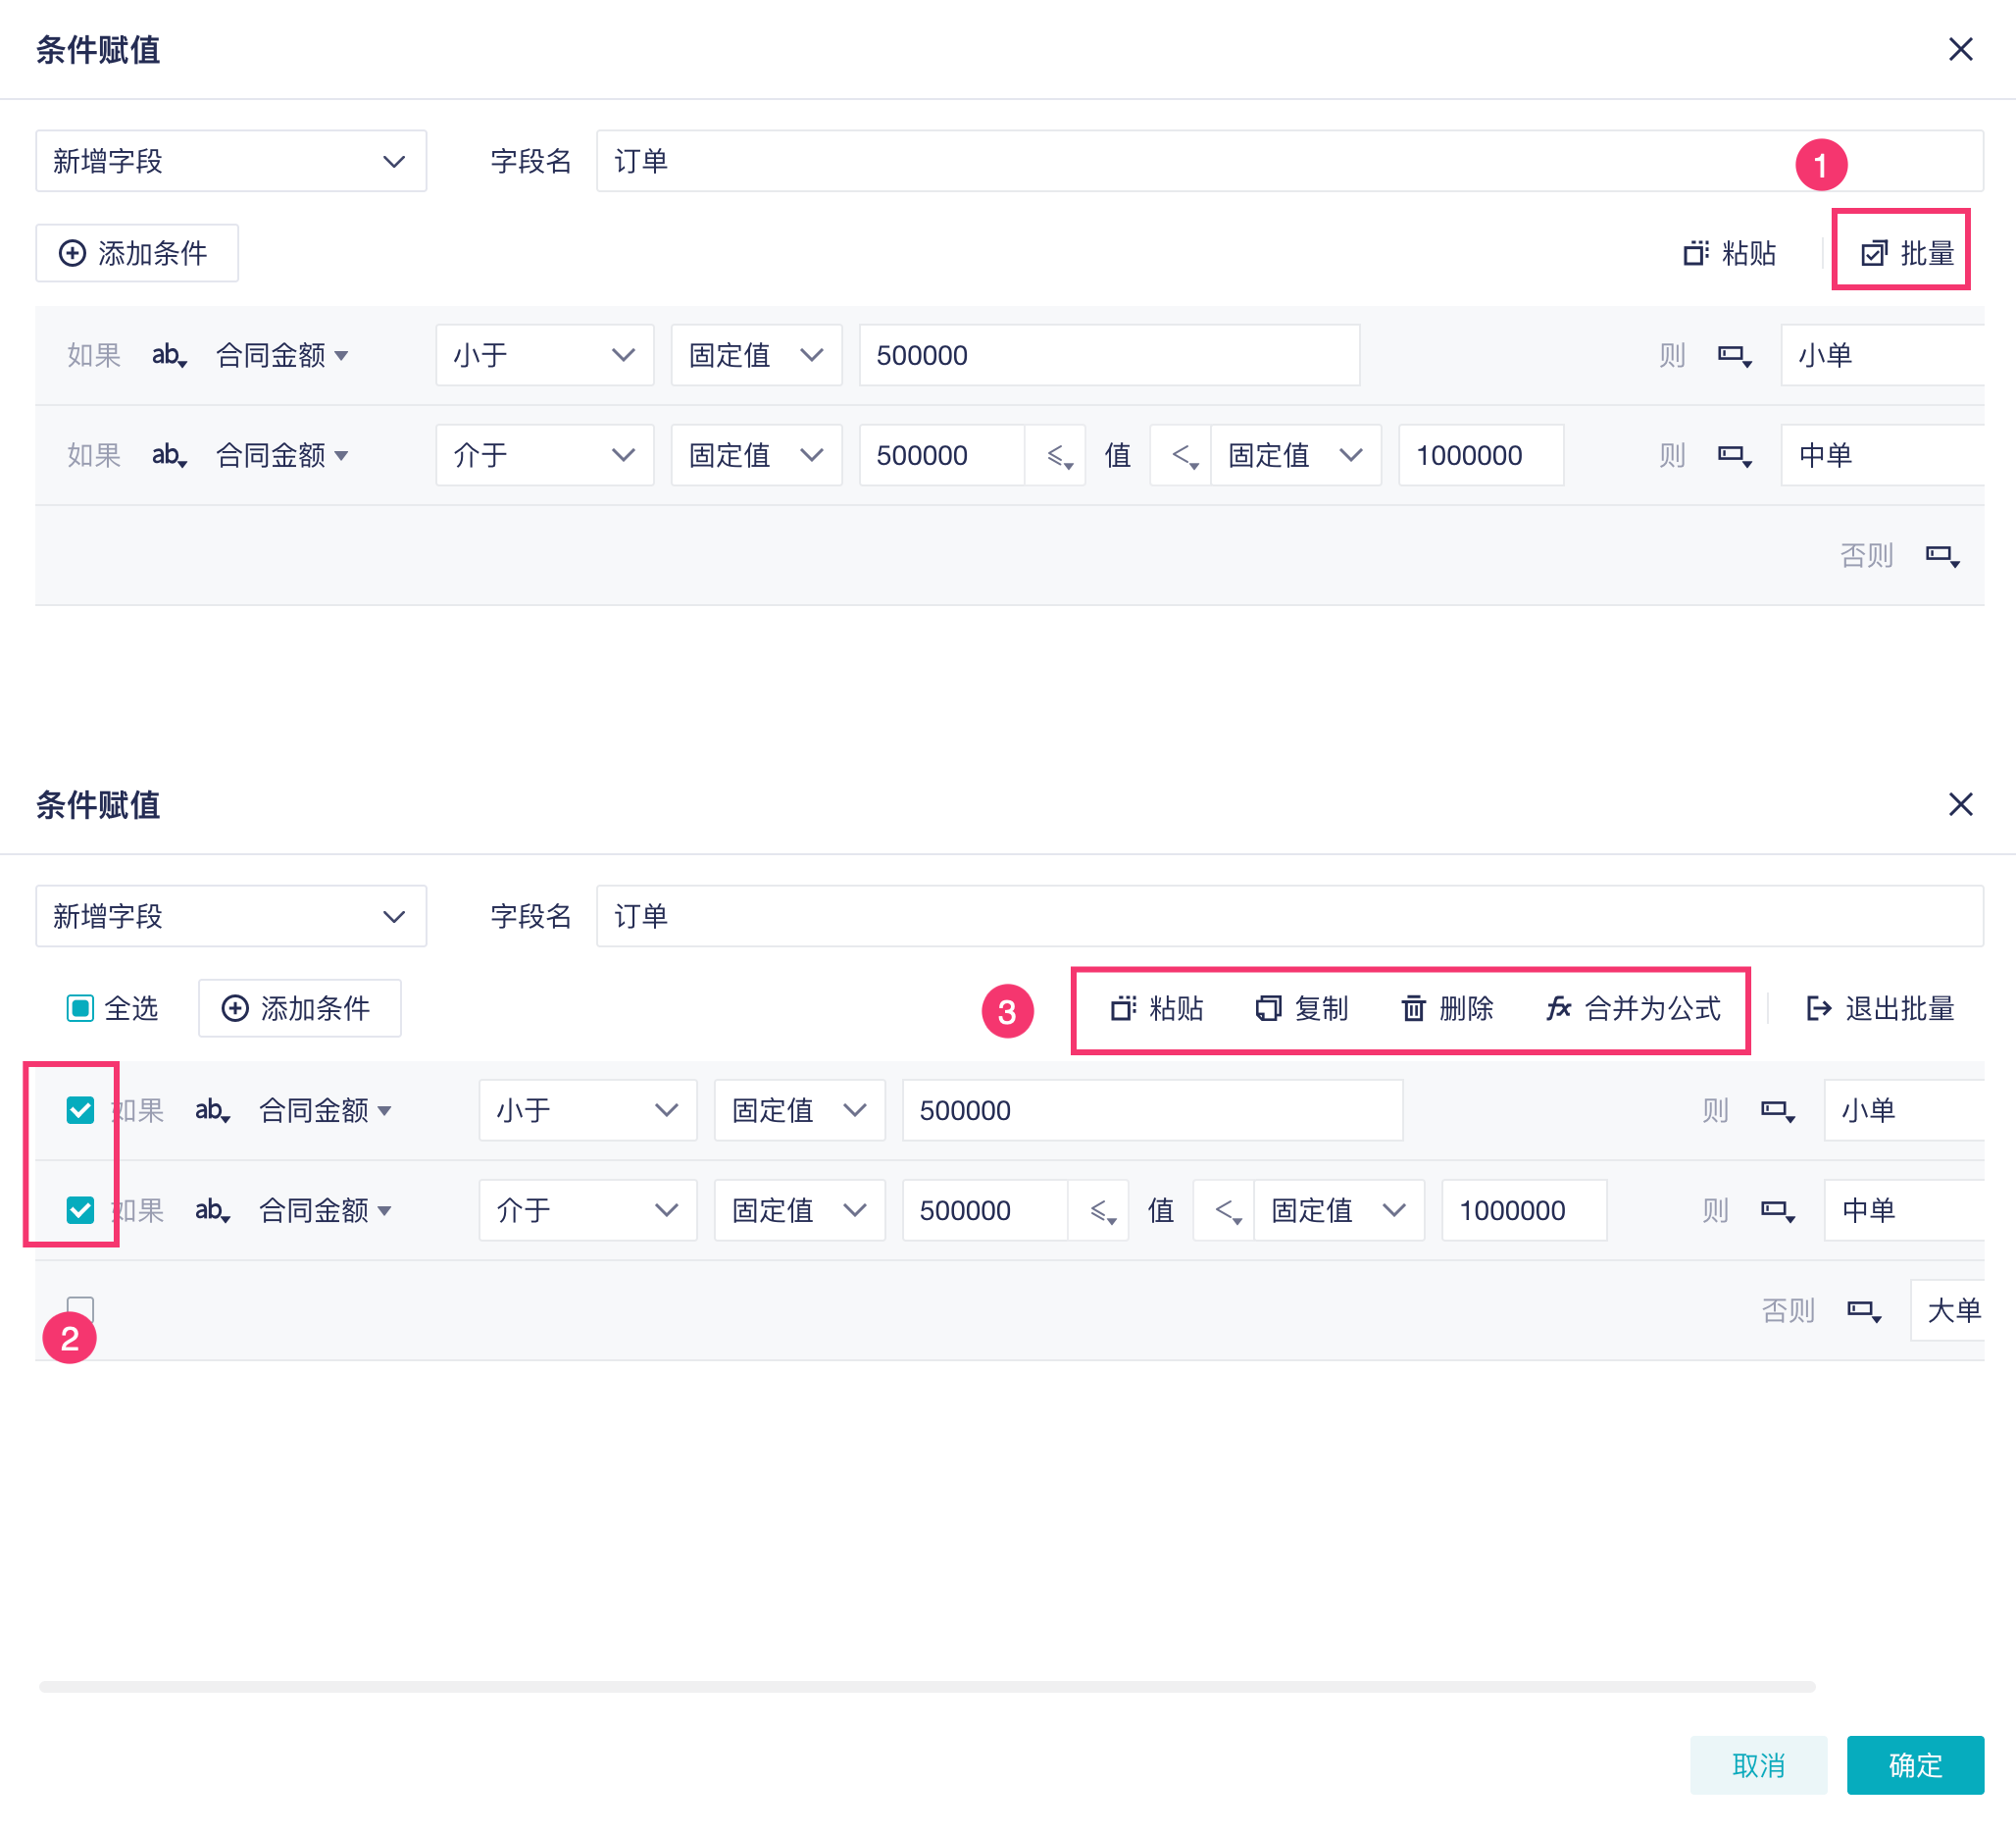Screen dimensions: 2016x1832
Task: Expand 介于 operator dropdown in upper dialog
Action: tap(544, 455)
